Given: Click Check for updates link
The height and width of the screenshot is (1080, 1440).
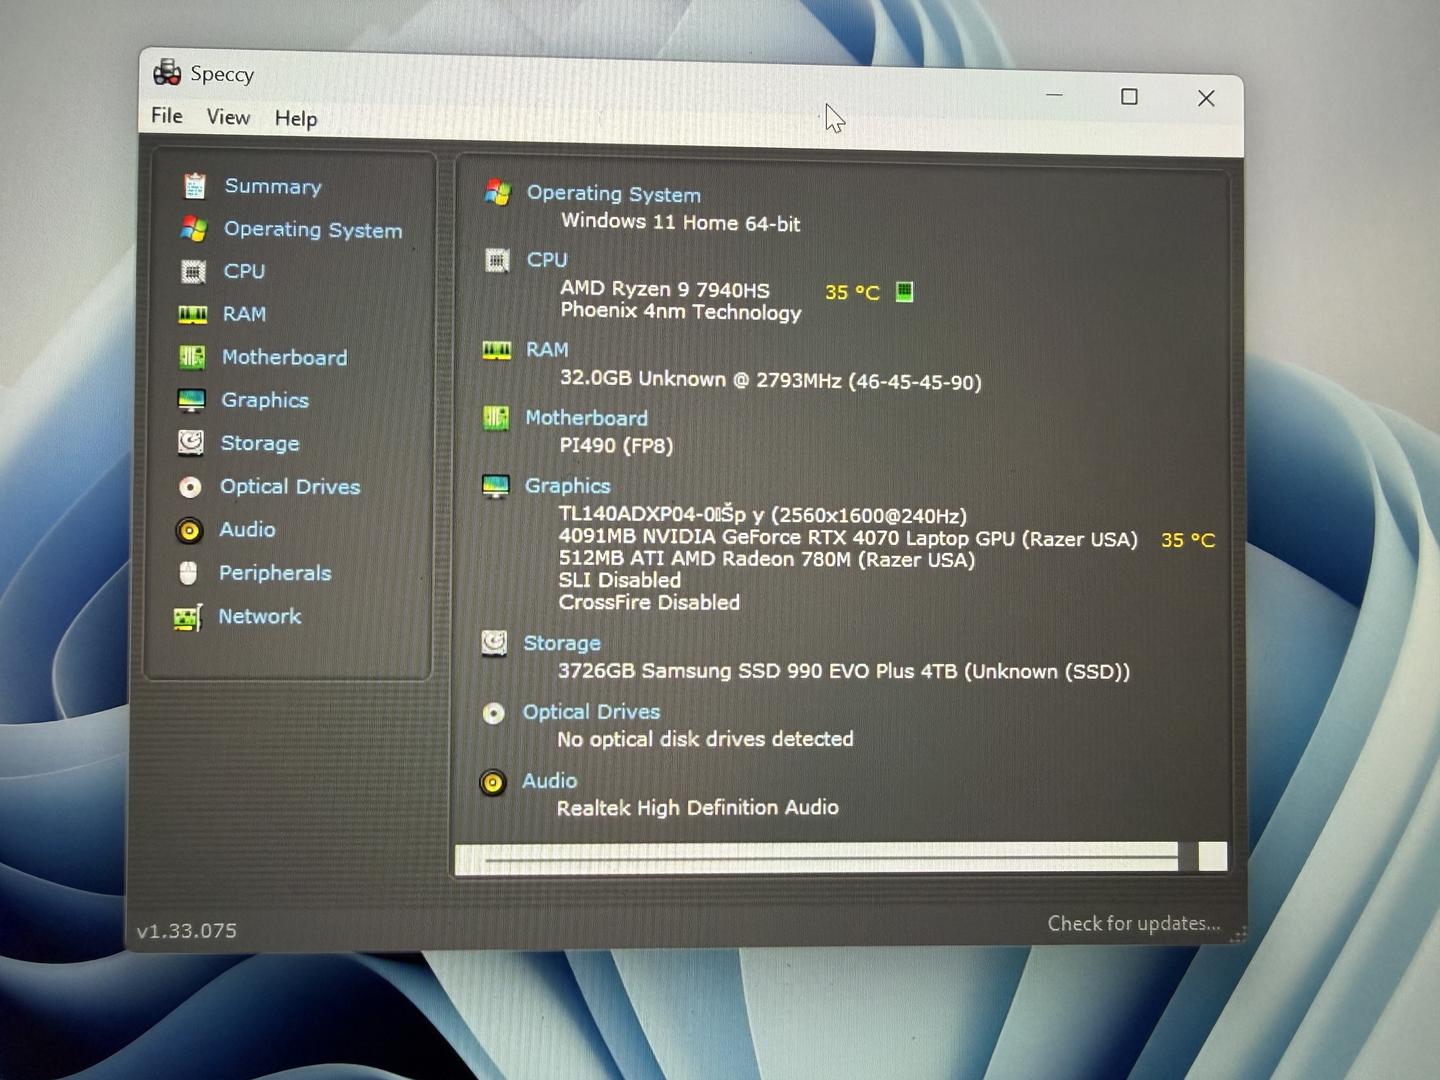Looking at the screenshot, I should pyautogui.click(x=1133, y=923).
